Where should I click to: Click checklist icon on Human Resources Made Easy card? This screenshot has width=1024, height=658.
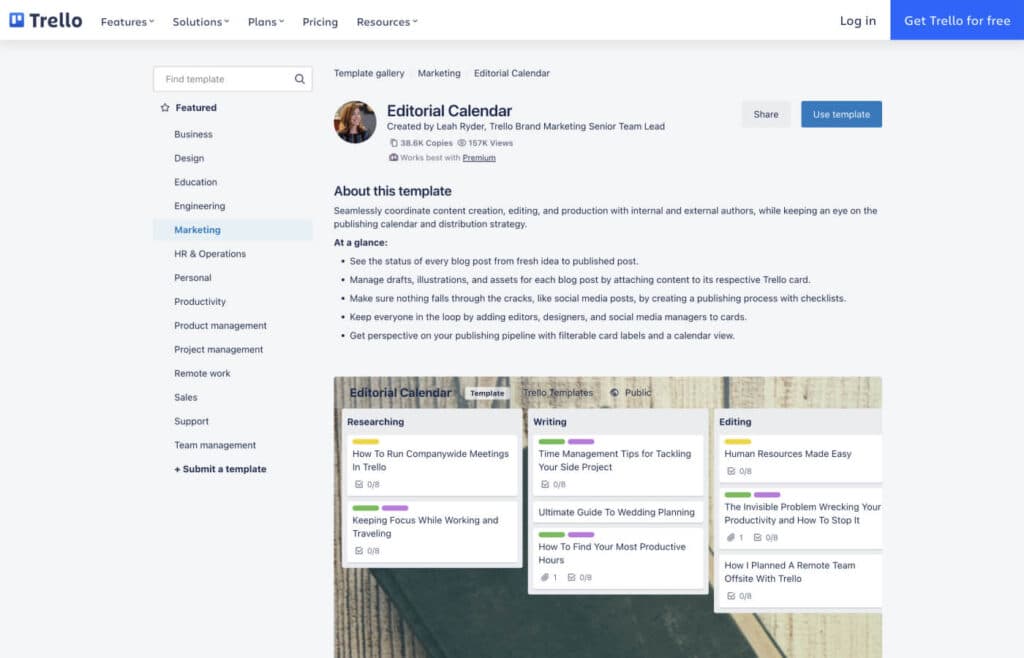point(731,471)
